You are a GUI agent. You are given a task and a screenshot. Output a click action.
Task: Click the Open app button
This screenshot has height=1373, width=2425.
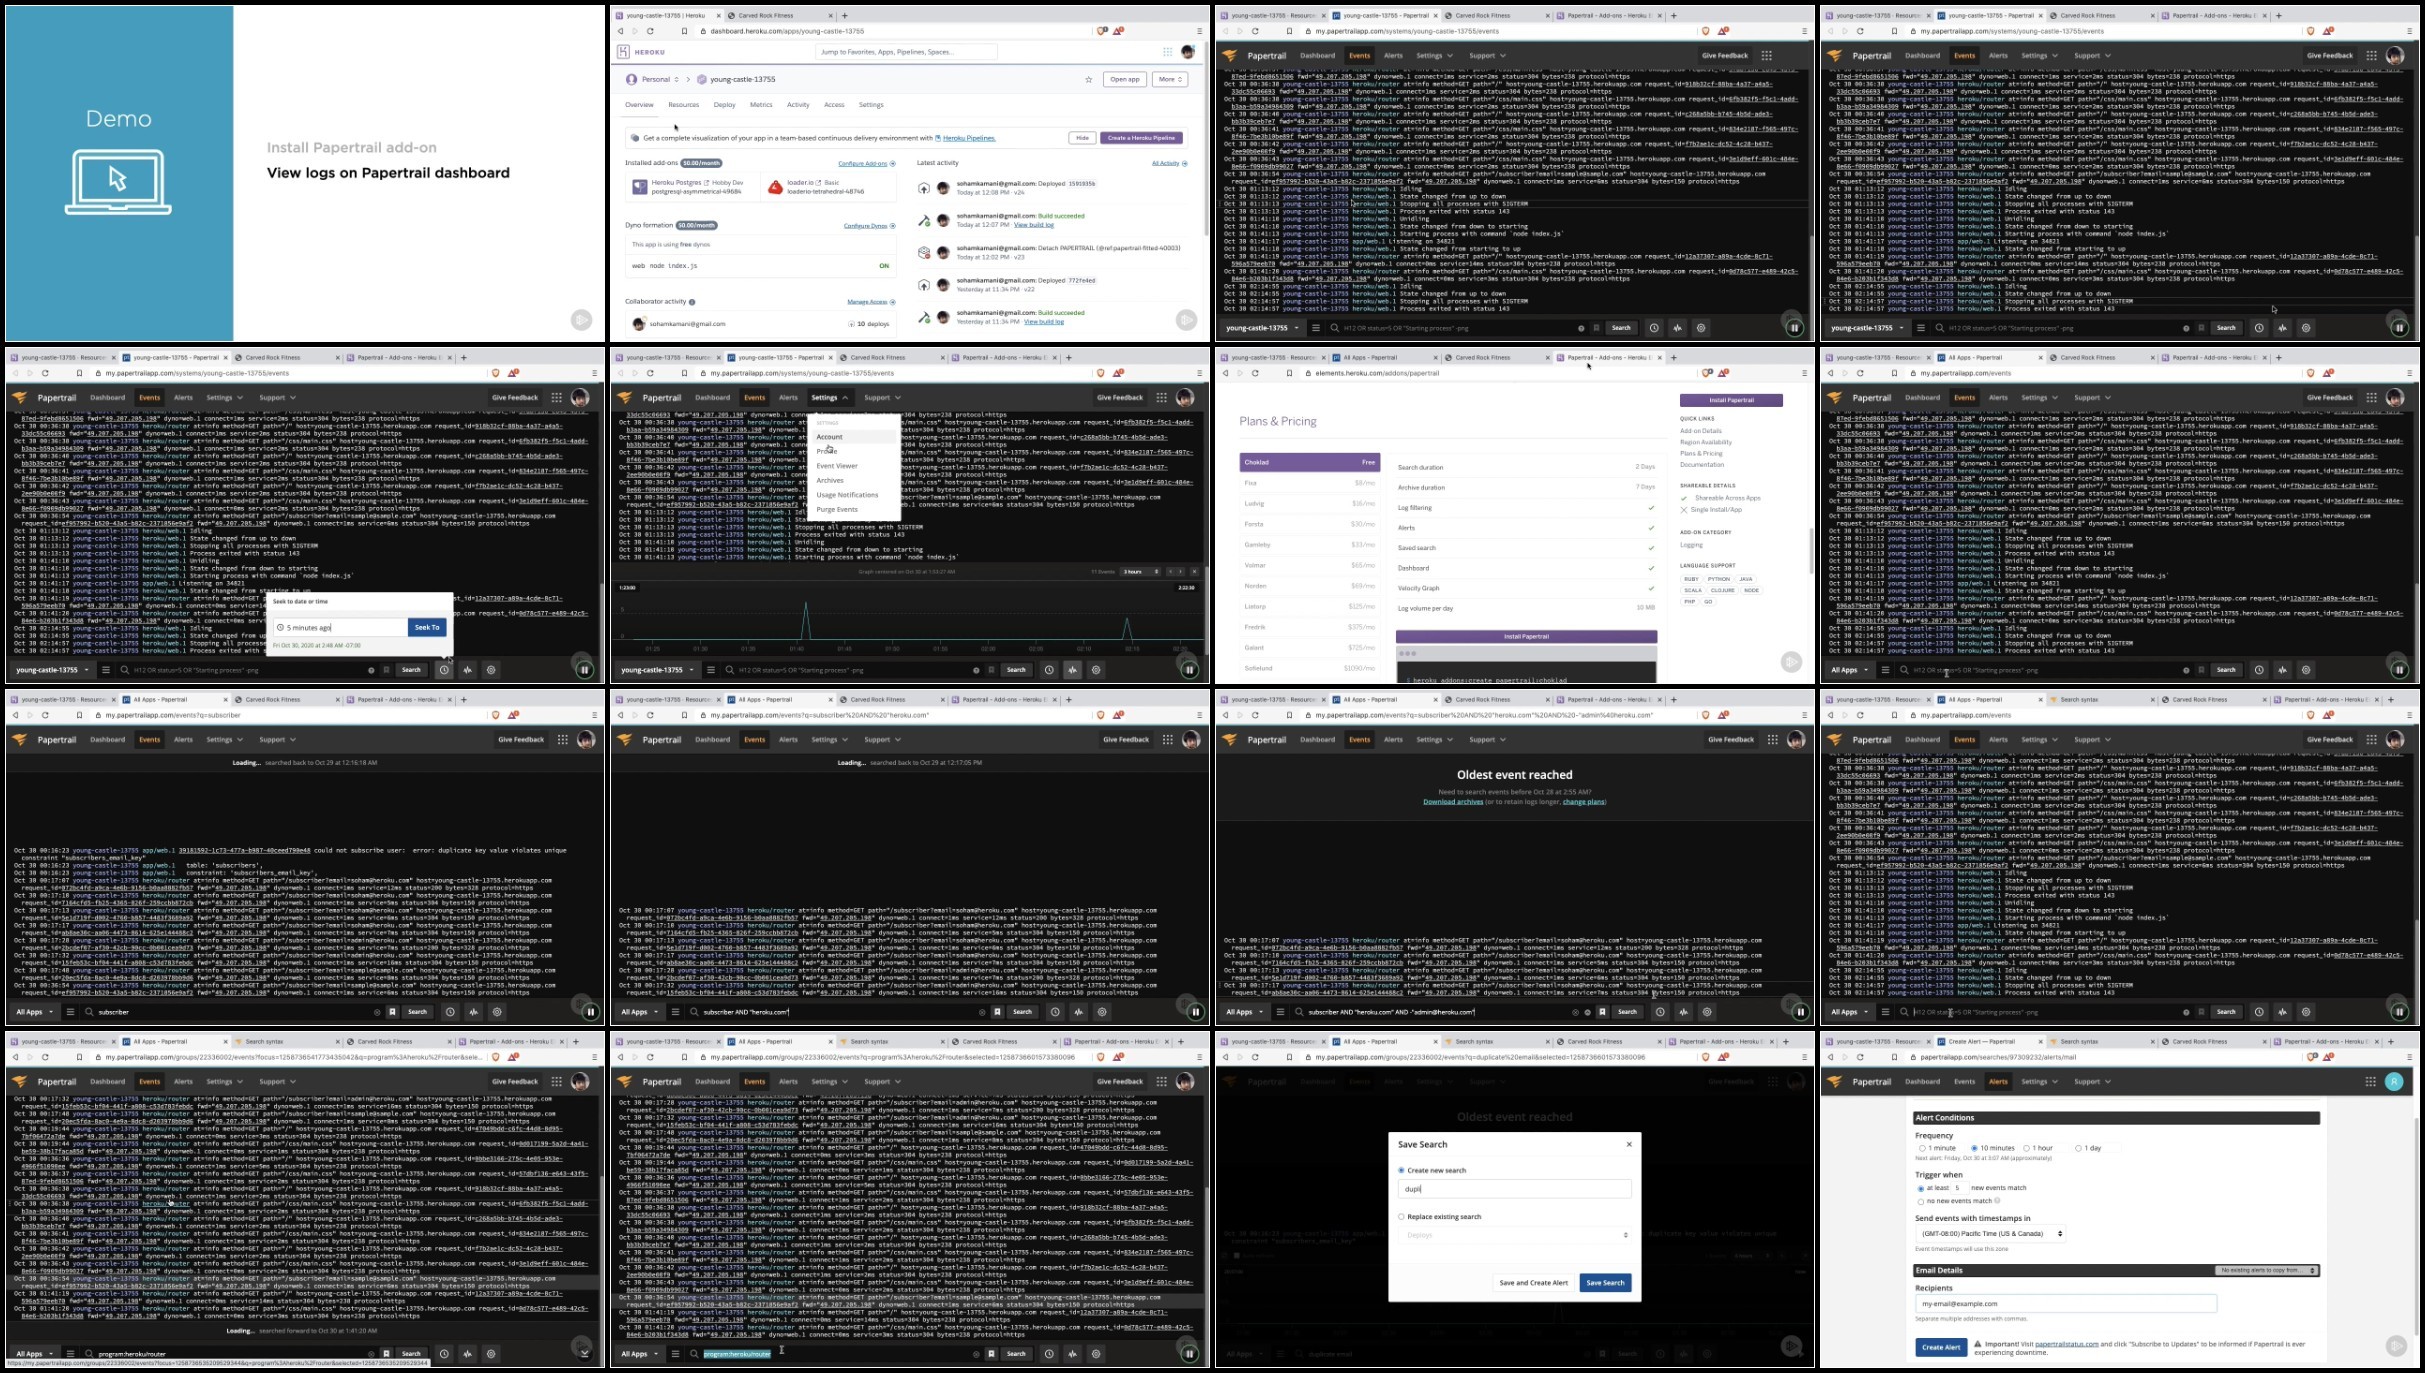tap(1125, 80)
